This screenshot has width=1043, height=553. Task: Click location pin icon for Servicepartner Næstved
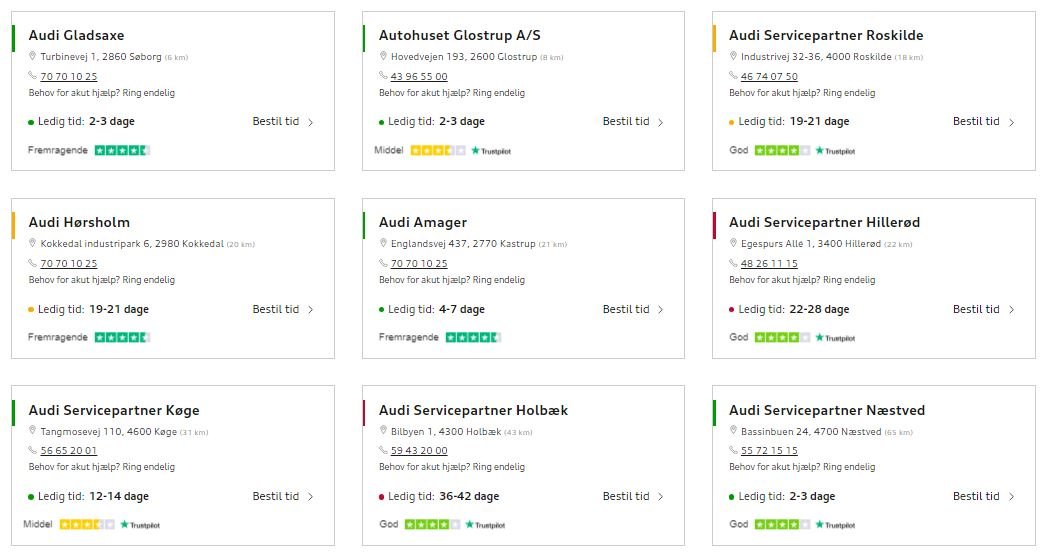point(733,431)
